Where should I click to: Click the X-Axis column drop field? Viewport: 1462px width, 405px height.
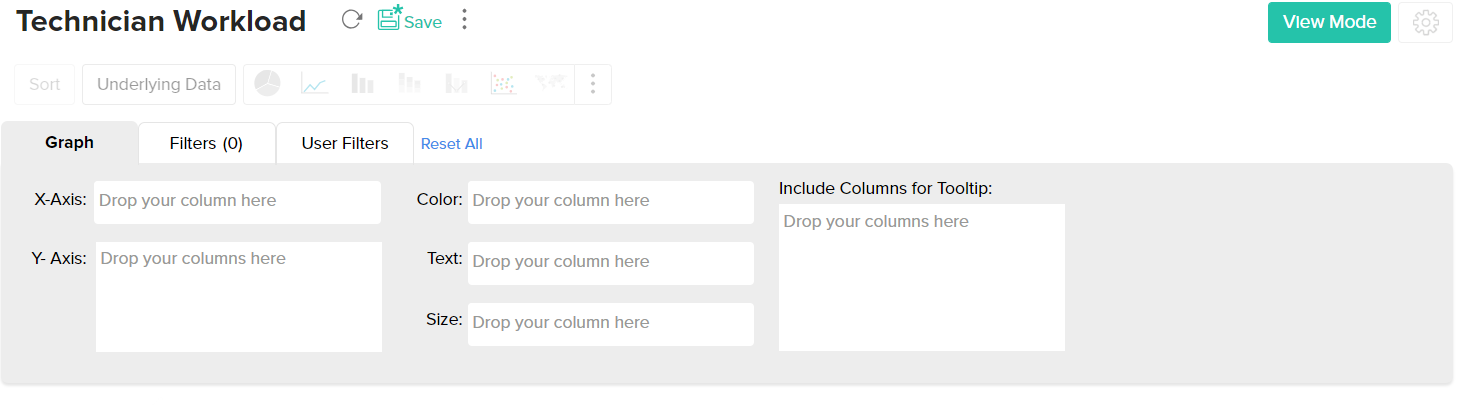pos(237,201)
